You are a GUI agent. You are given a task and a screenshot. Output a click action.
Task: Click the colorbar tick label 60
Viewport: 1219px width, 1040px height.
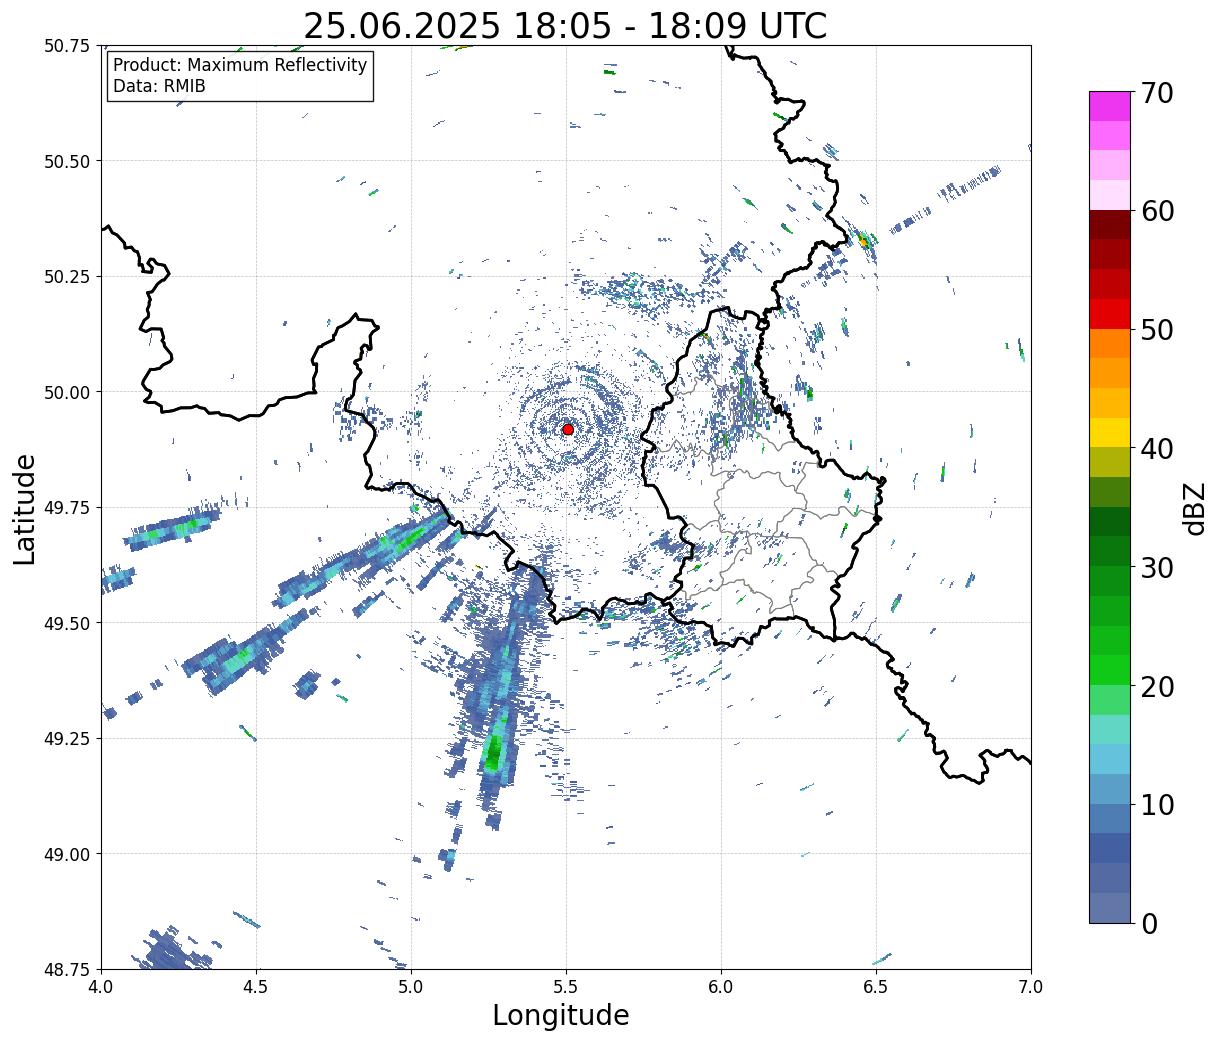coord(1157,211)
